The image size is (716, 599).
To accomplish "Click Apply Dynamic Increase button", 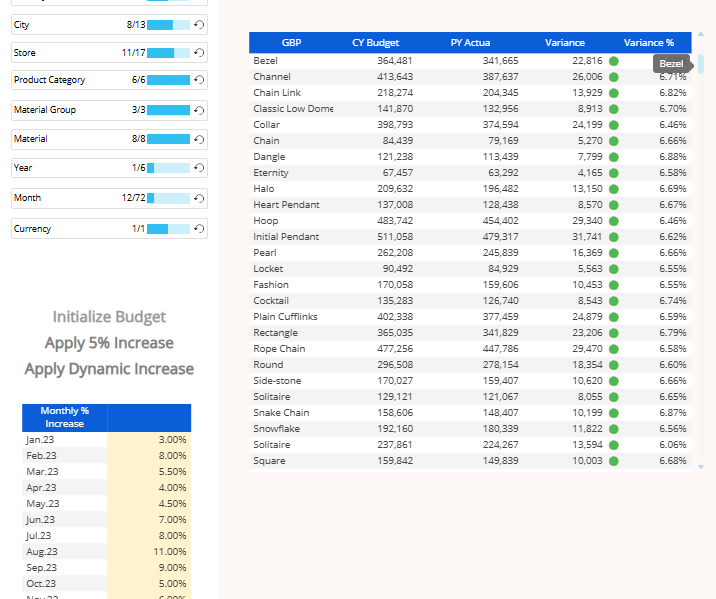I will [109, 369].
